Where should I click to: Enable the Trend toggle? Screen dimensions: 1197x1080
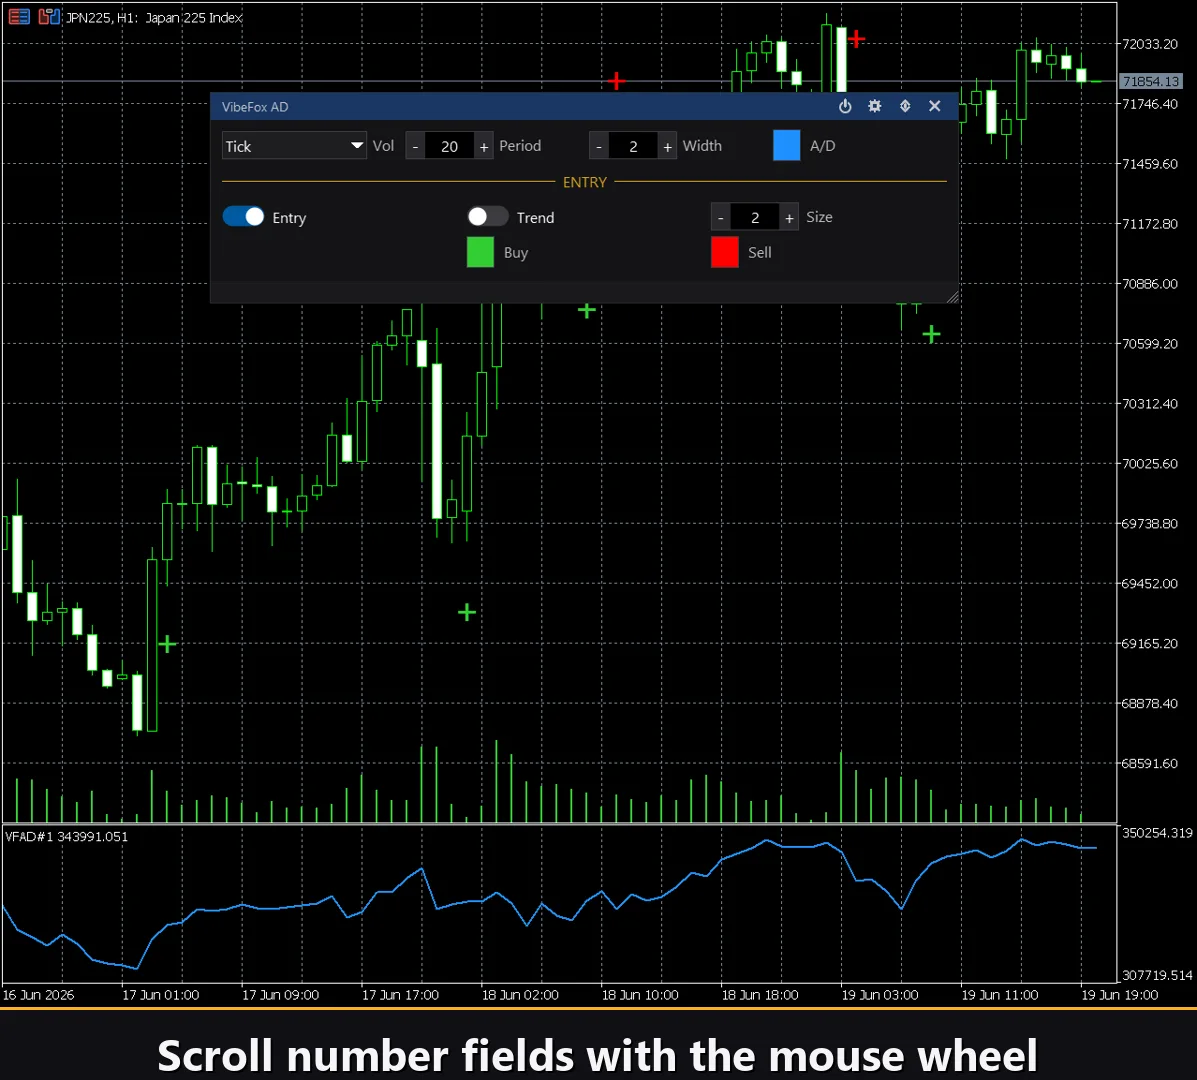(x=488, y=217)
